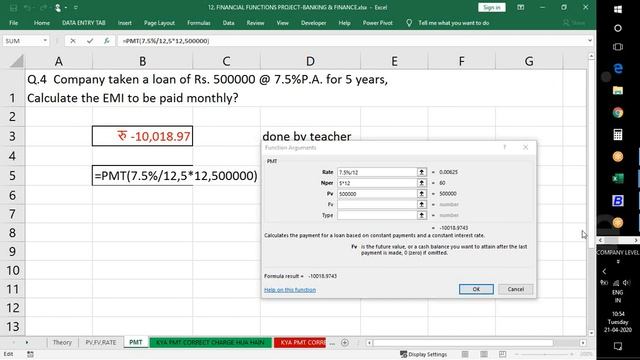640x360 pixels.
Task: Open Google Chrome from taskbar
Action: click(618, 113)
